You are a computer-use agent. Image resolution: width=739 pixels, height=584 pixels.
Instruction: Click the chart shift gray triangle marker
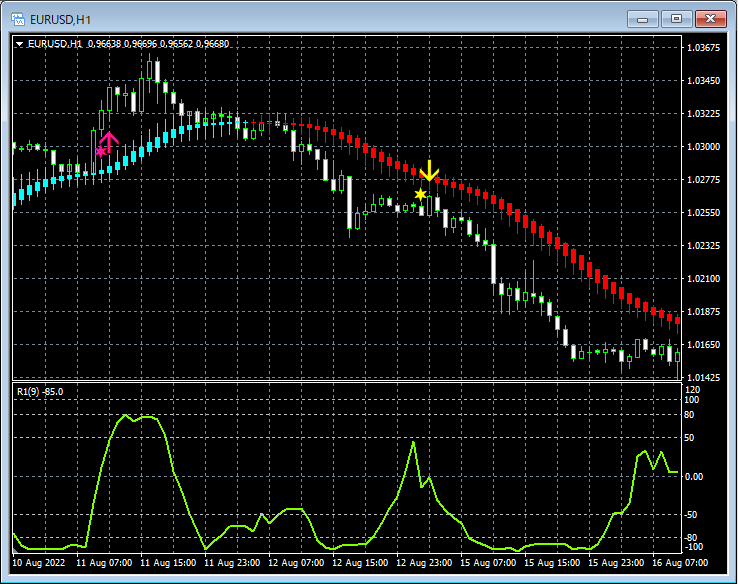[x=15, y=551]
